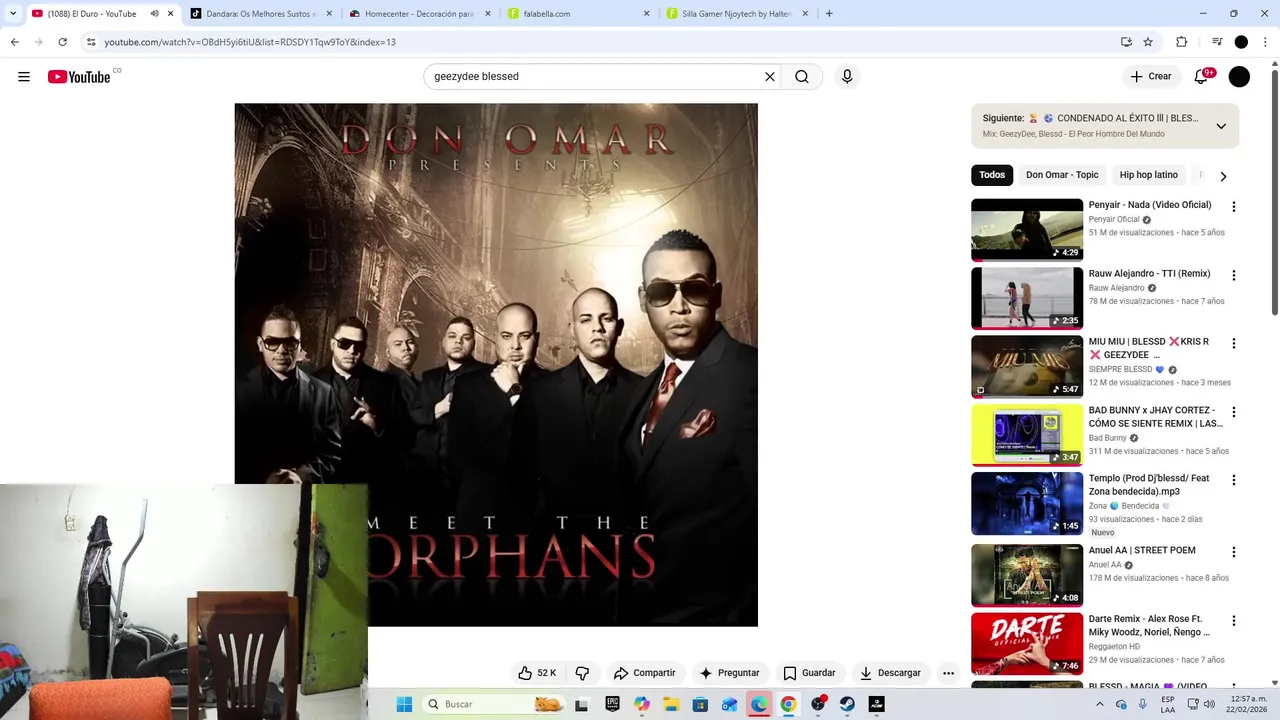Image resolution: width=1280 pixels, height=720 pixels.
Task: Click the Don Omar album artwork video
Action: (496, 365)
